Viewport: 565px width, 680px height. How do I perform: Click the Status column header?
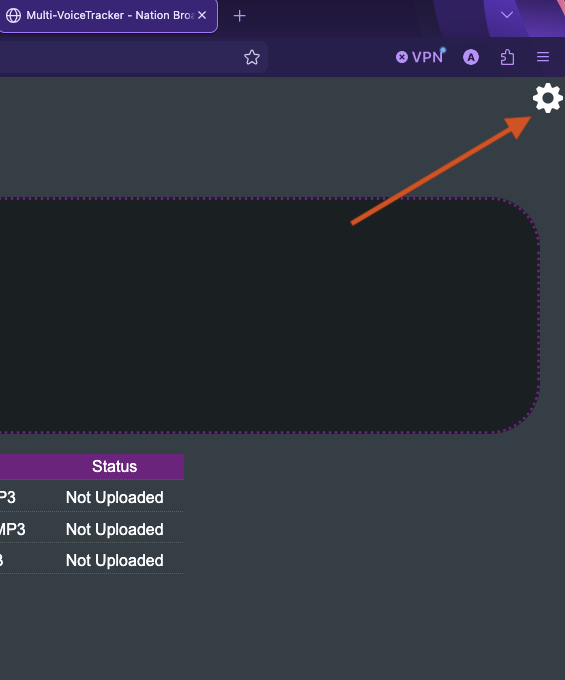pos(114,467)
